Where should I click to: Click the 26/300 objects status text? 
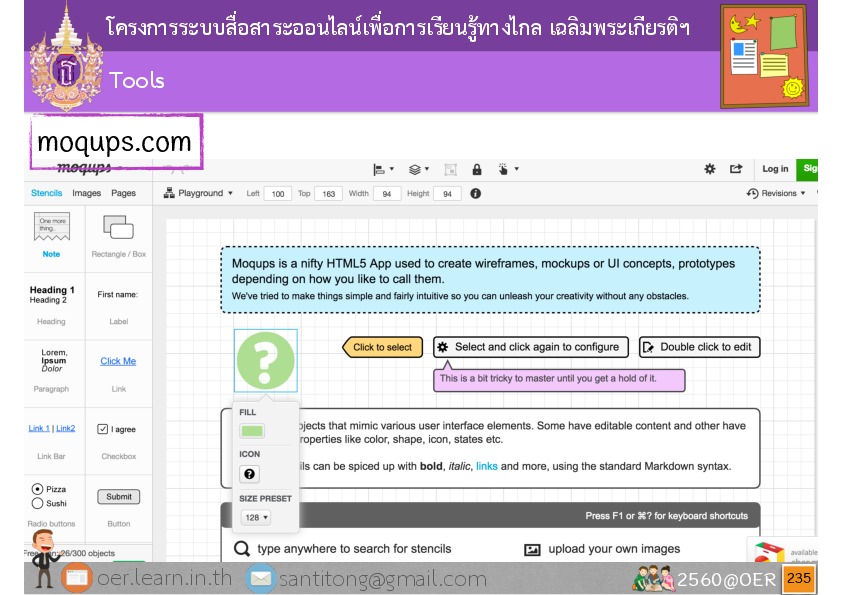click(87, 553)
